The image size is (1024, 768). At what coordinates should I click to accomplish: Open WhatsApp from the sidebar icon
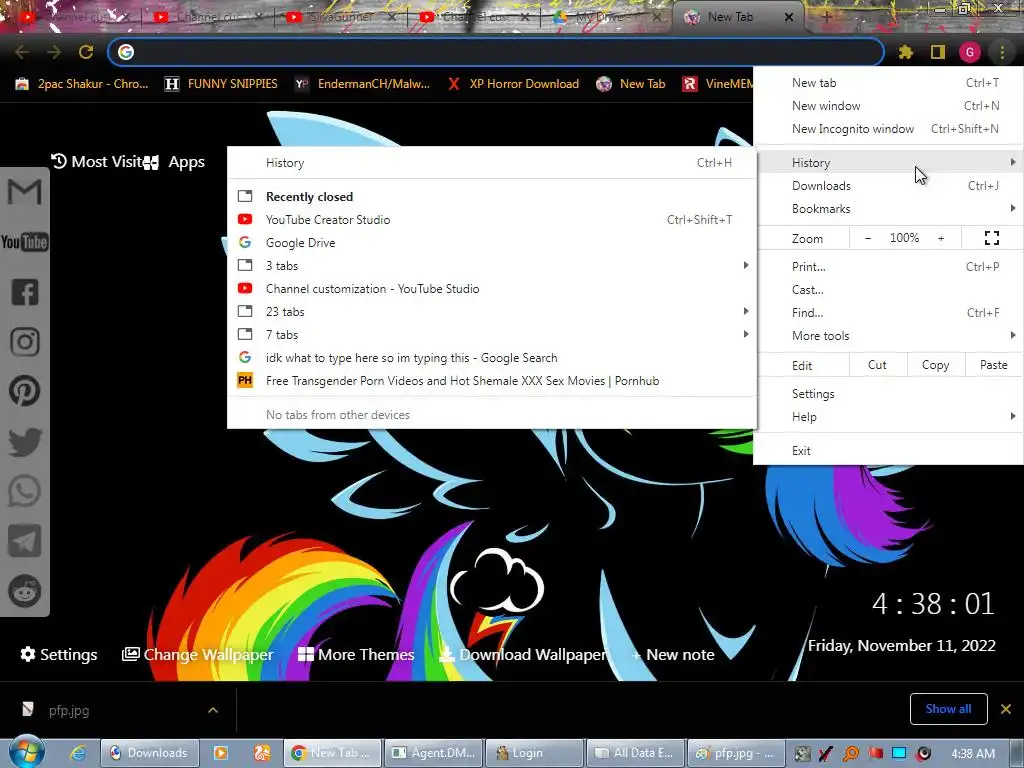pos(25,491)
